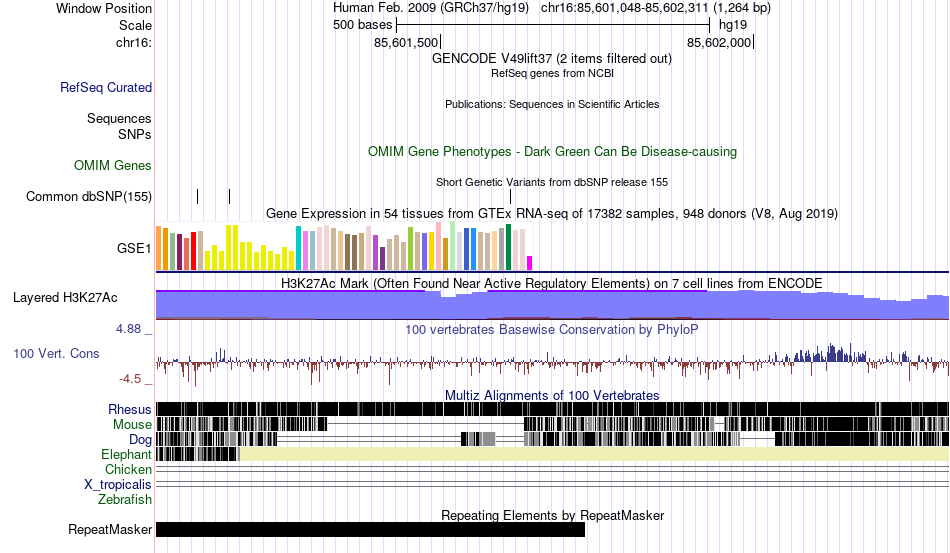Click the cyan GTEx expression bar
Image resolution: width=950 pixels, height=553 pixels.
pos(298,248)
